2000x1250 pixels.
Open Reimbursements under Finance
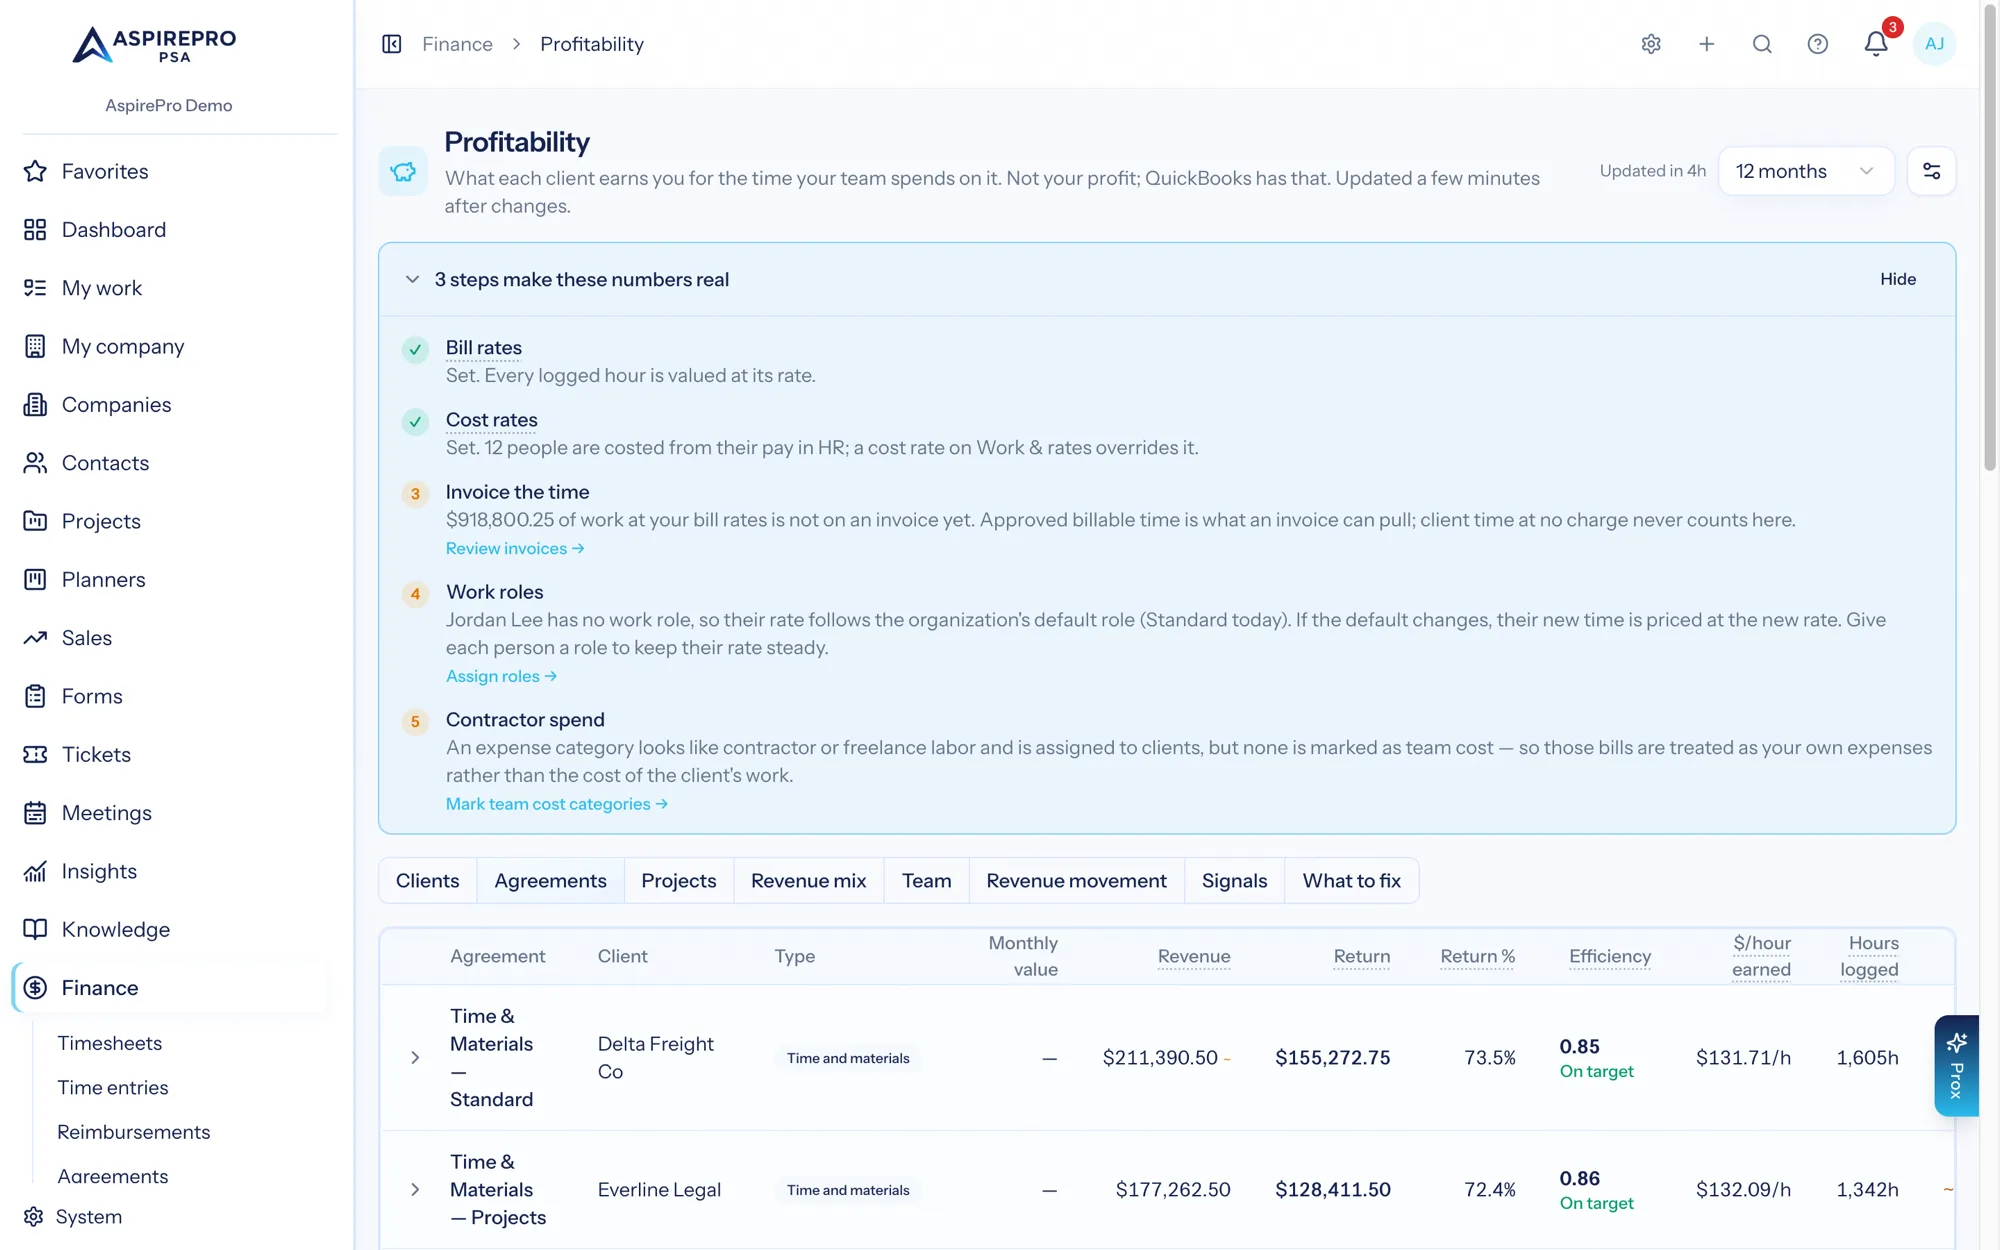point(133,1132)
